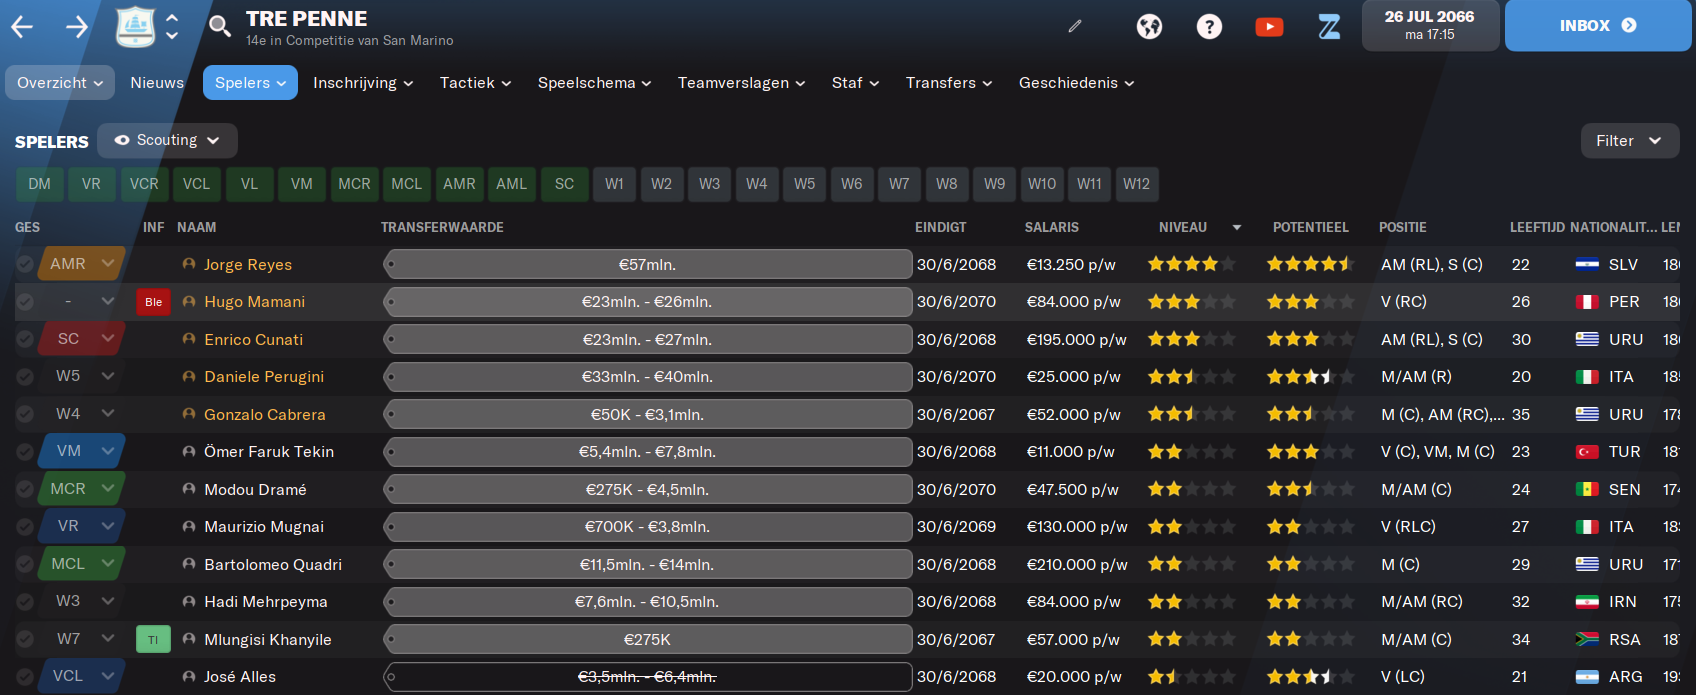This screenshot has width=1696, height=695.
Task: Tick the selection circle for Daniele Perugini
Action: pyautogui.click(x=25, y=377)
